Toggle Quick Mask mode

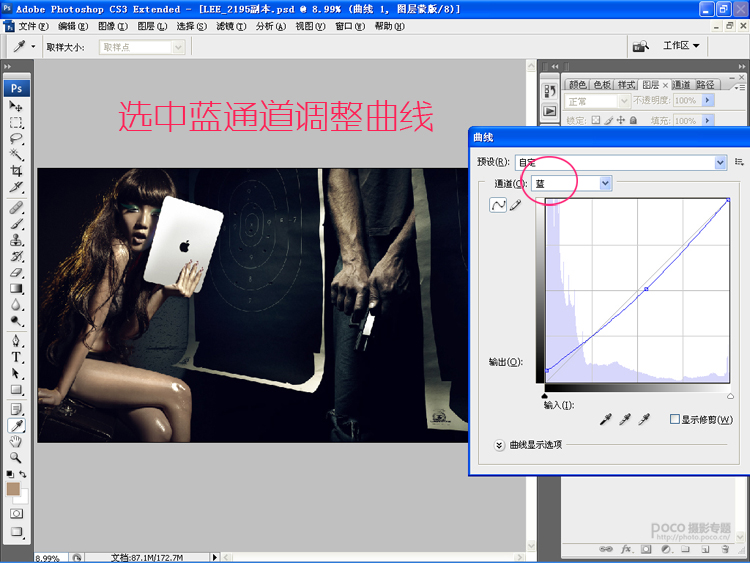coord(16,514)
